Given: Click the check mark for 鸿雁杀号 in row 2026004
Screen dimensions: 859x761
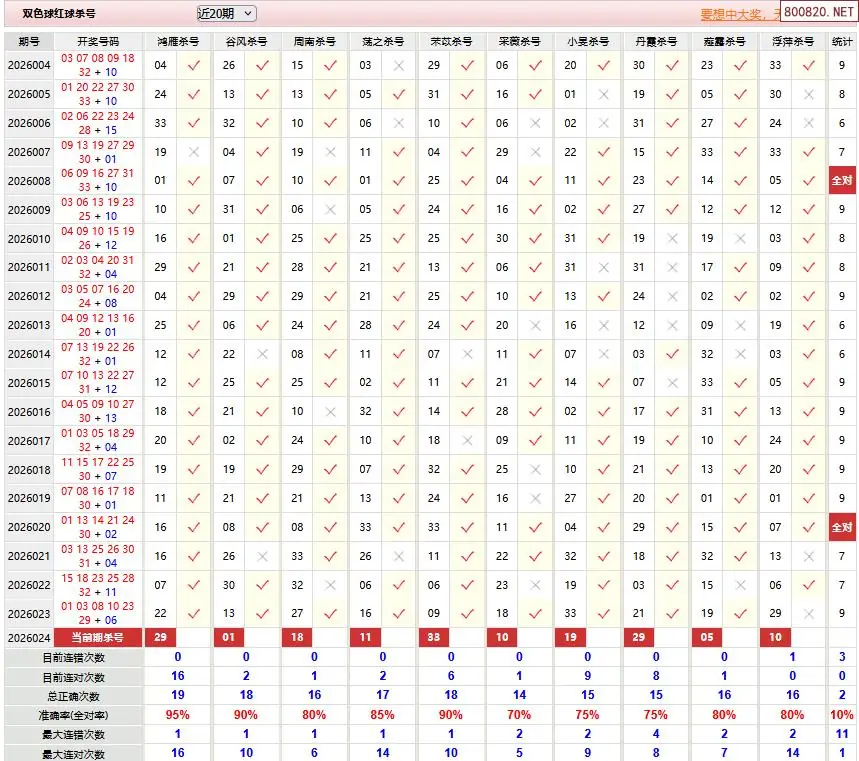Looking at the screenshot, I should point(194,65).
